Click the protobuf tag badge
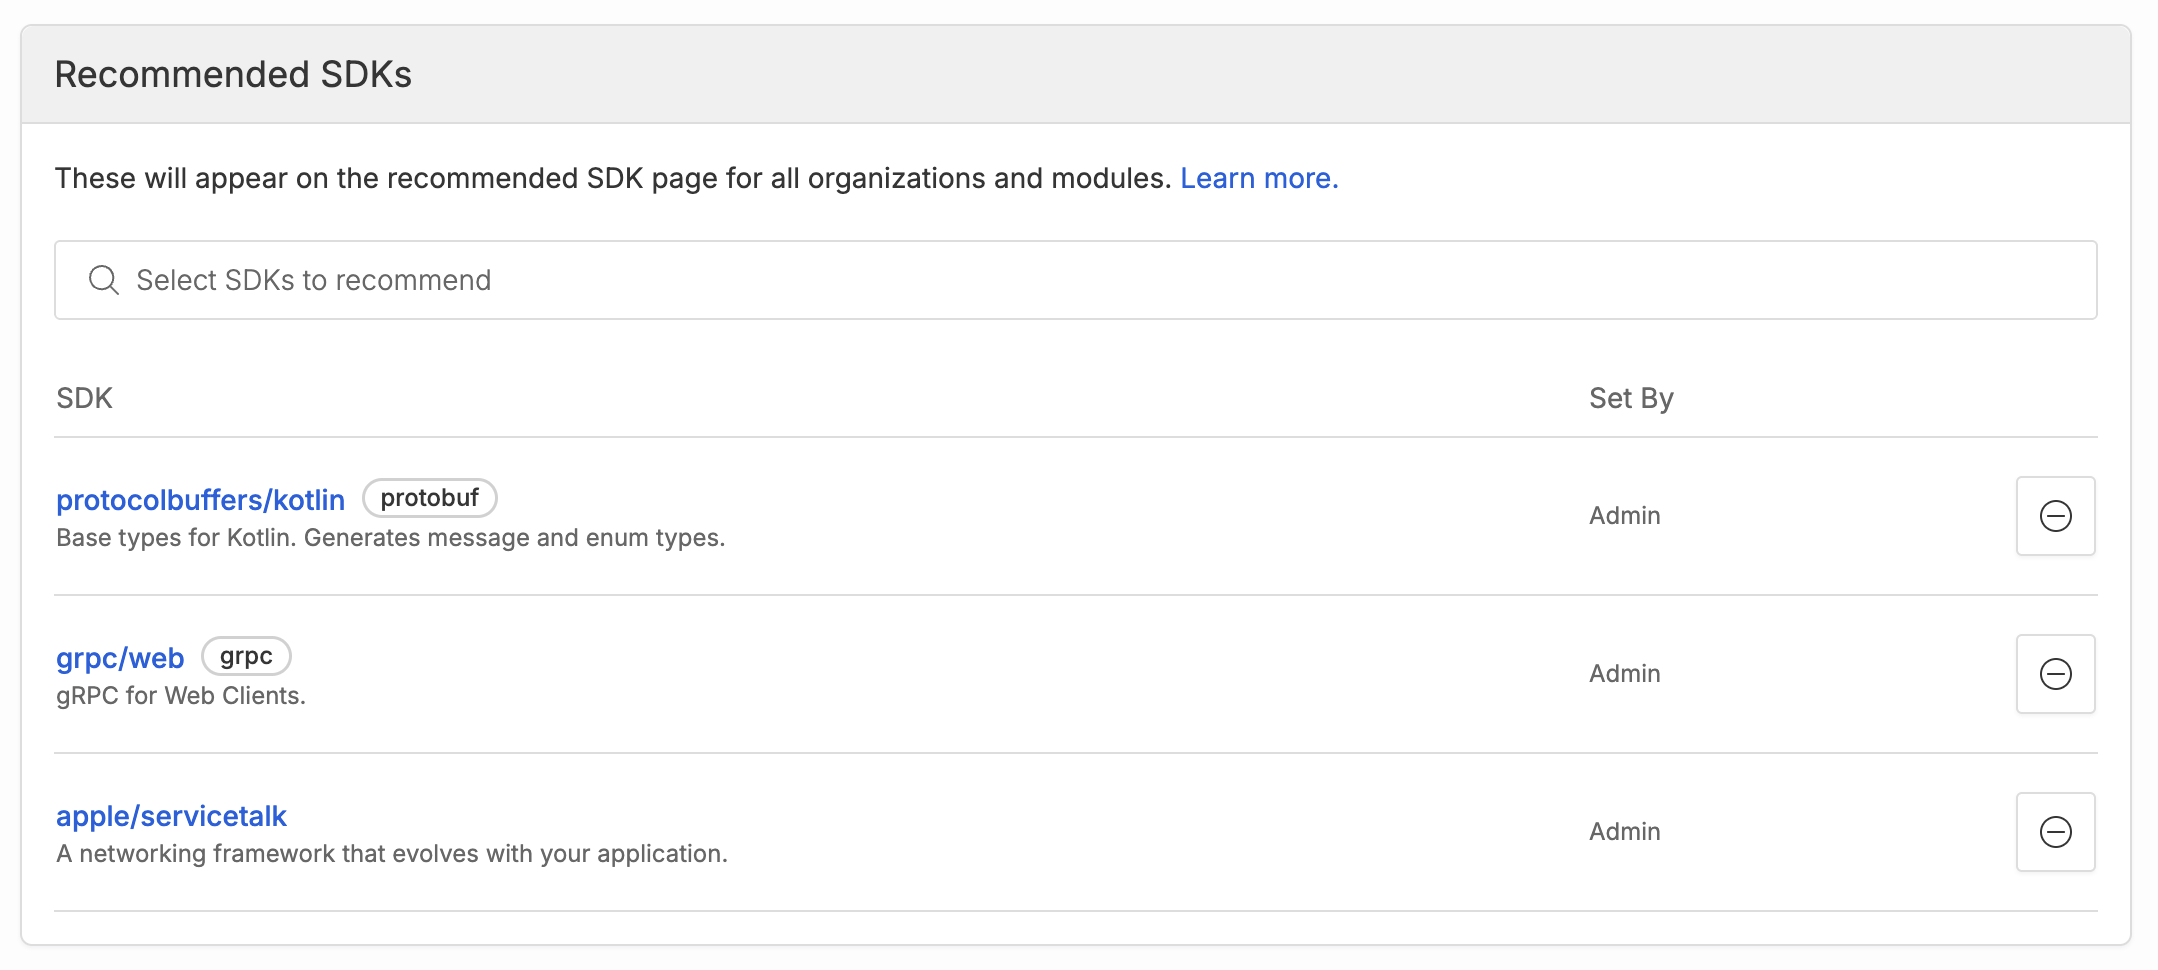 (429, 498)
